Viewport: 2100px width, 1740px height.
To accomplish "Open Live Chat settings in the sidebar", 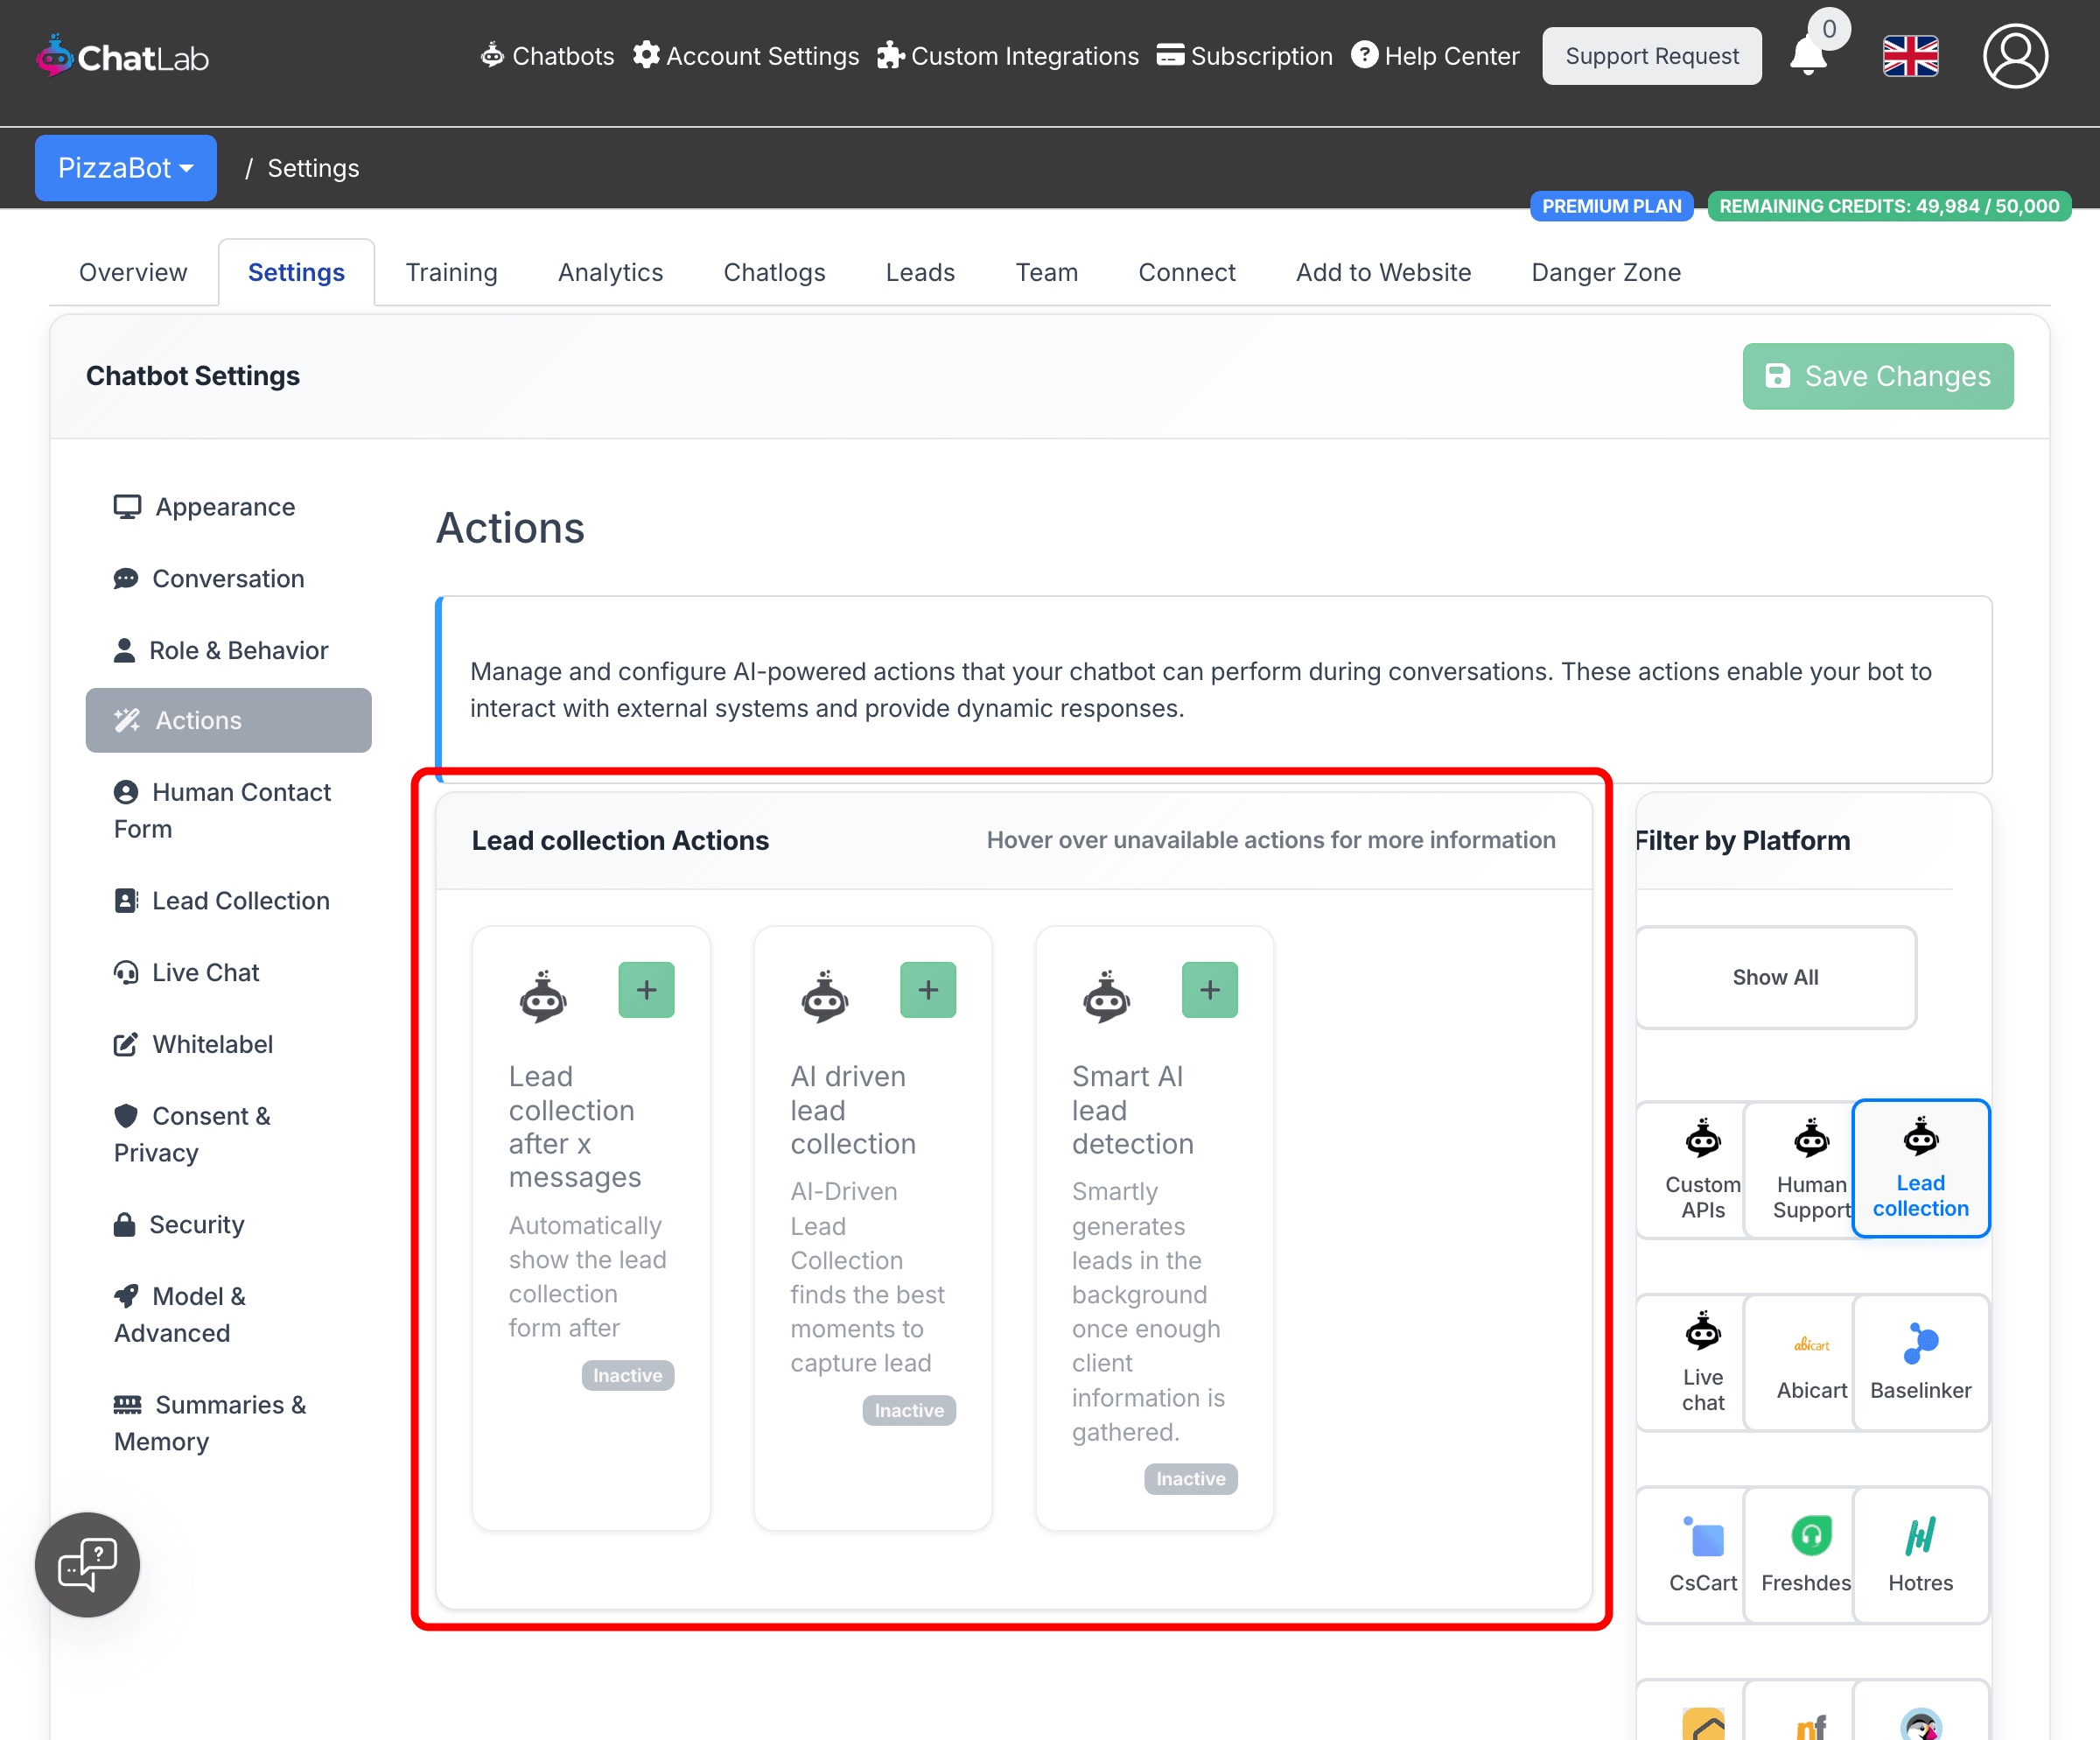I will (205, 972).
